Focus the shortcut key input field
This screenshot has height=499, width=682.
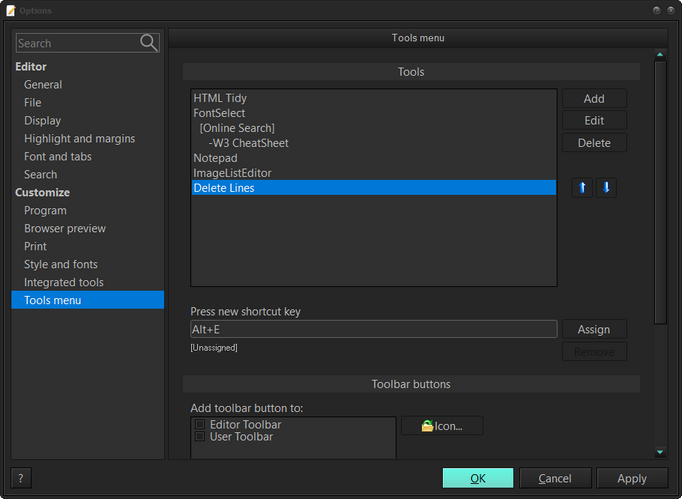[x=373, y=329]
